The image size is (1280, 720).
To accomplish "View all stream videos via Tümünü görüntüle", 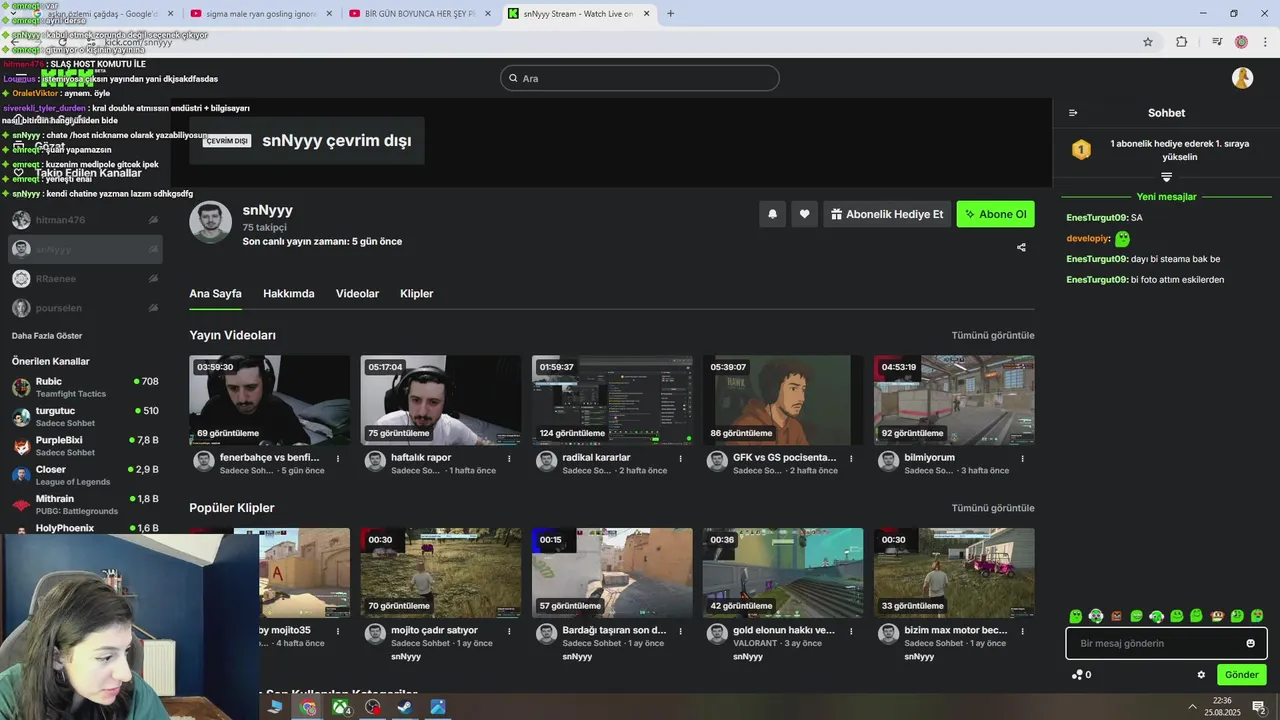I will (x=993, y=336).
